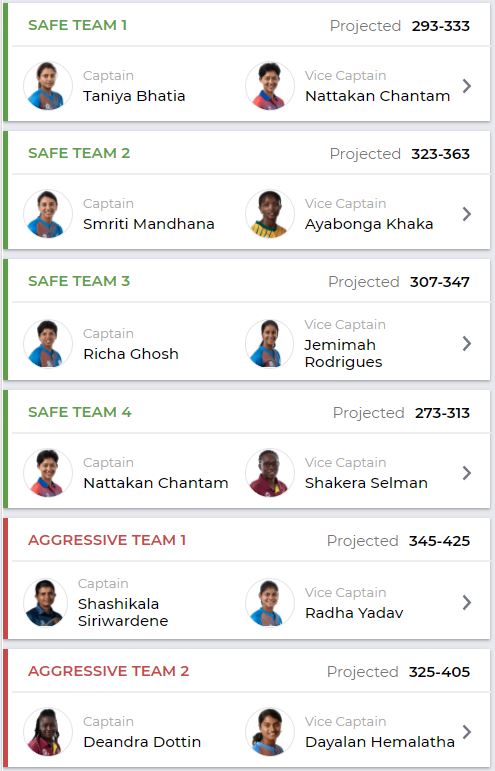Click Deandra Dottin's captain avatar
The image size is (495, 771).
pos(48,732)
